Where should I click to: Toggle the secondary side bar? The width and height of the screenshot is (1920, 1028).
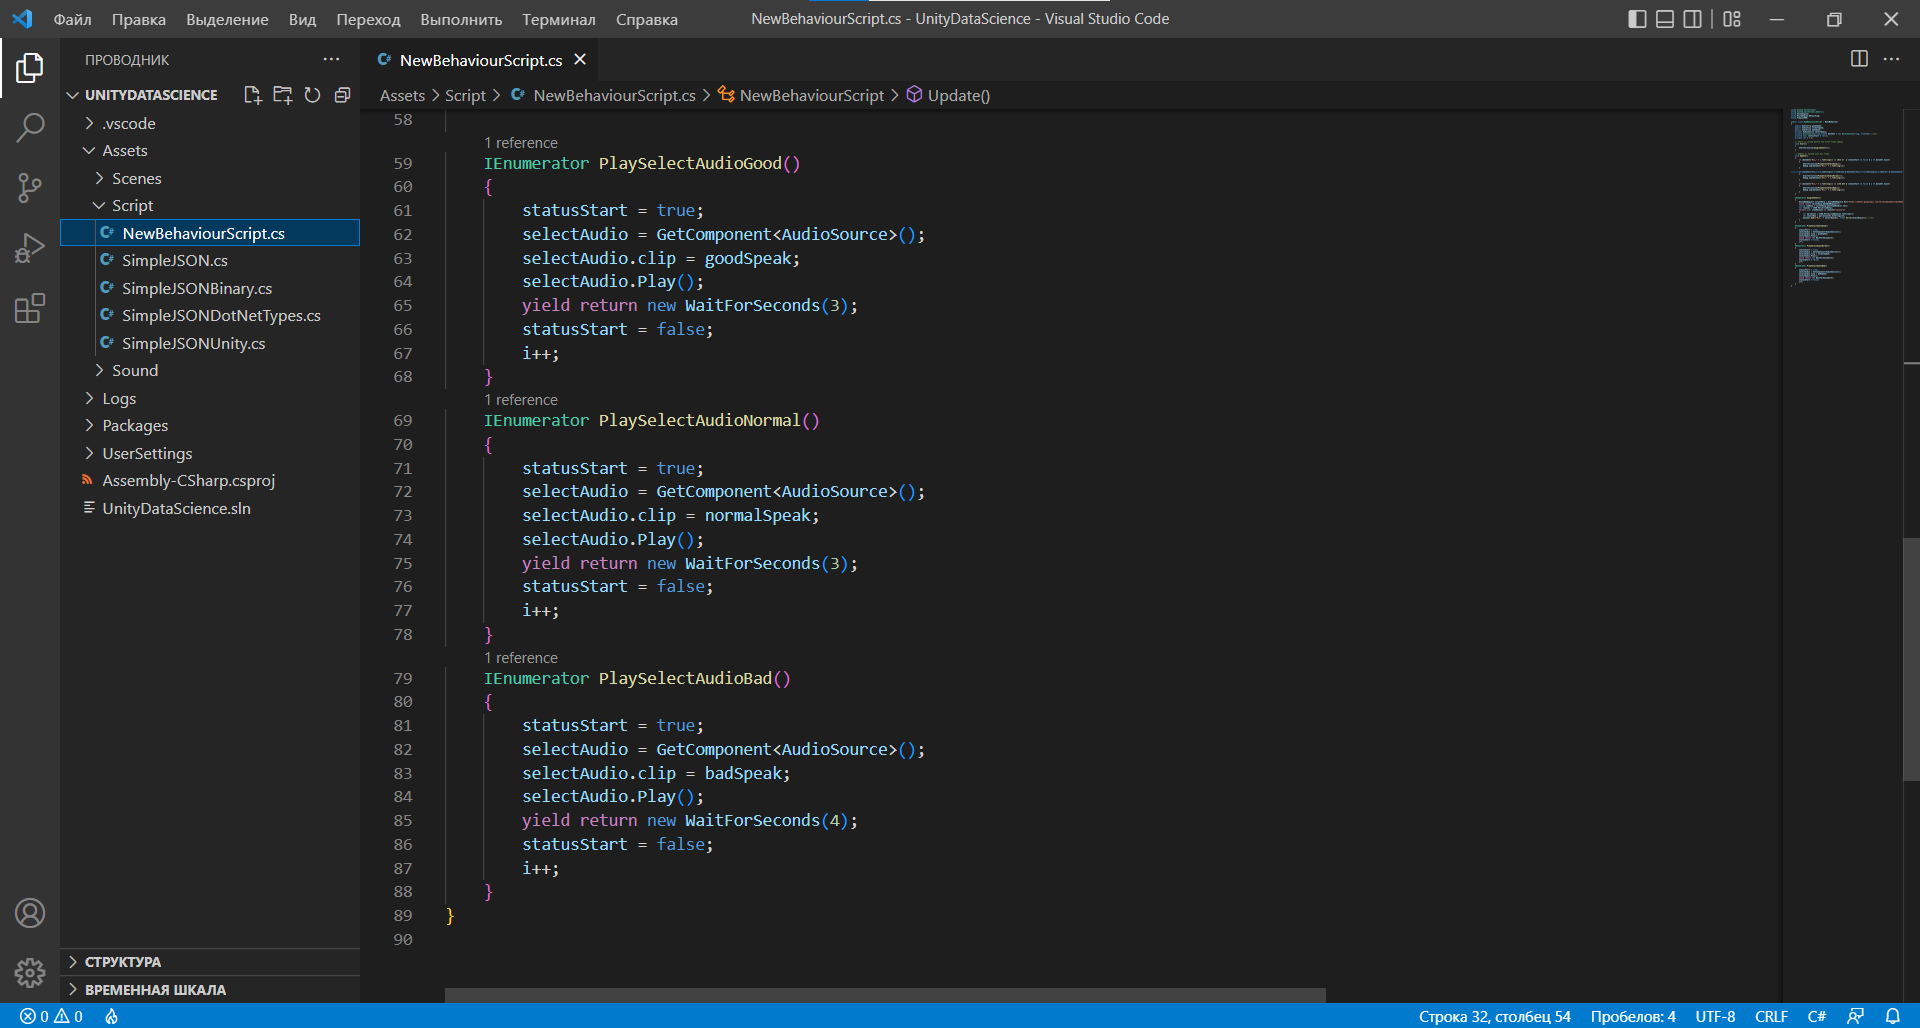tap(1692, 19)
